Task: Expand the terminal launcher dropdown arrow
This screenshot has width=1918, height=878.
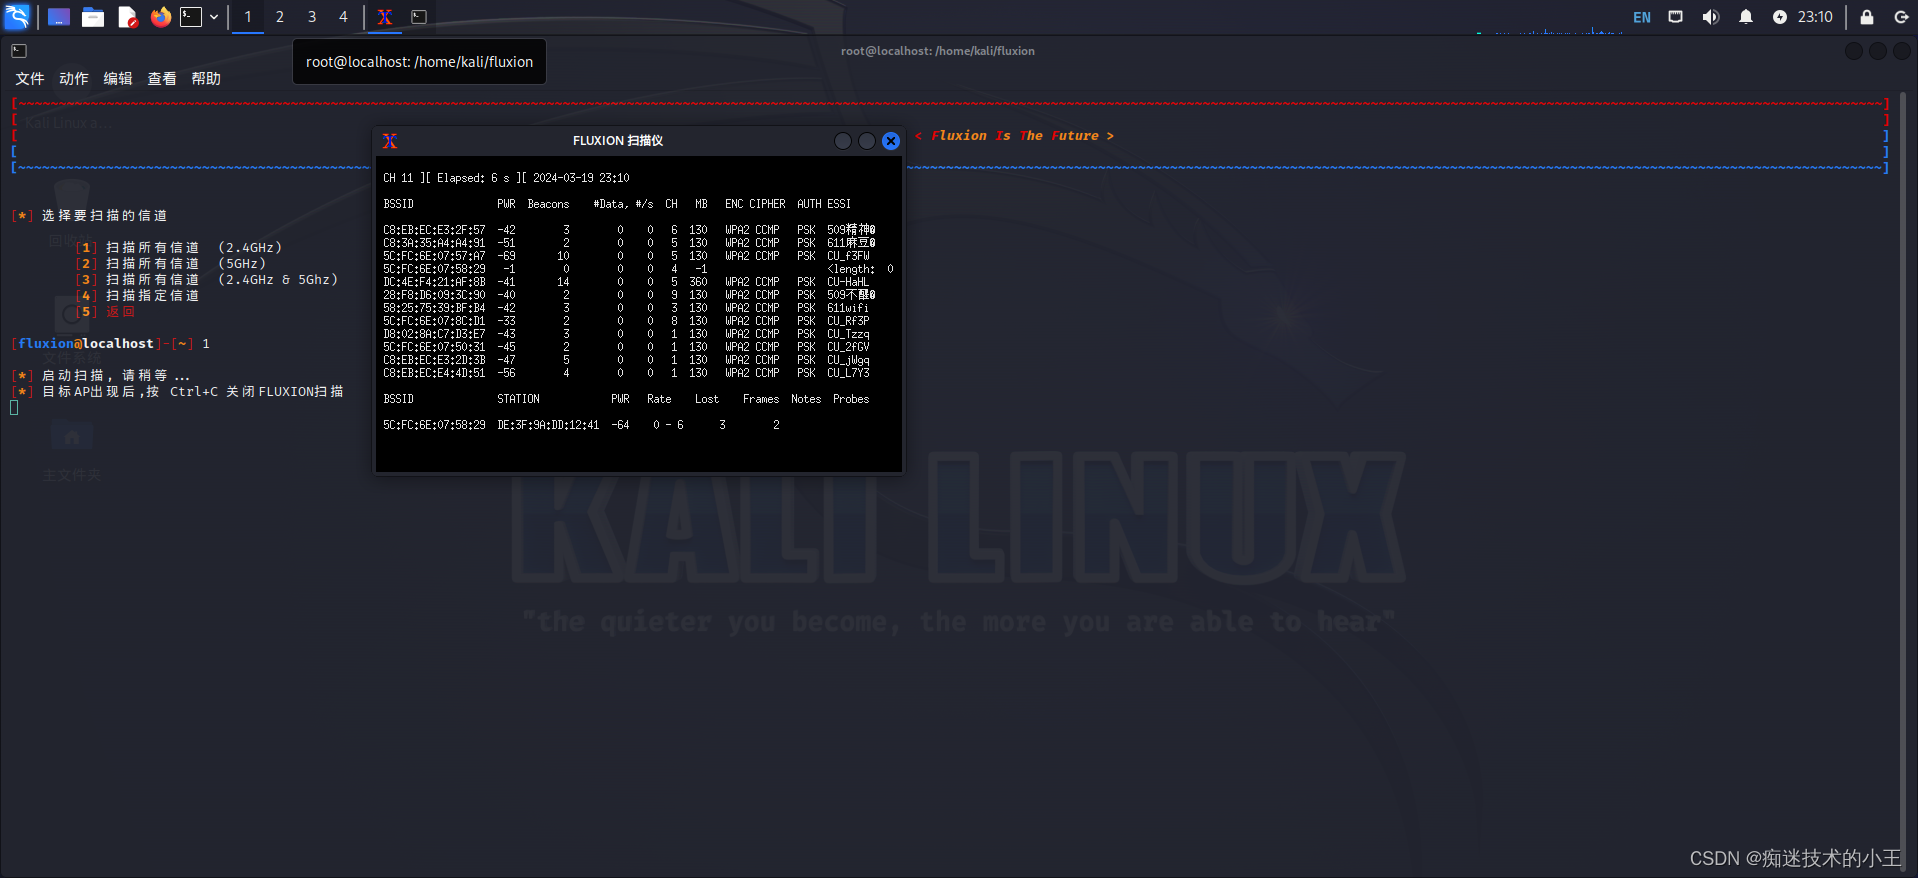Action: [214, 17]
